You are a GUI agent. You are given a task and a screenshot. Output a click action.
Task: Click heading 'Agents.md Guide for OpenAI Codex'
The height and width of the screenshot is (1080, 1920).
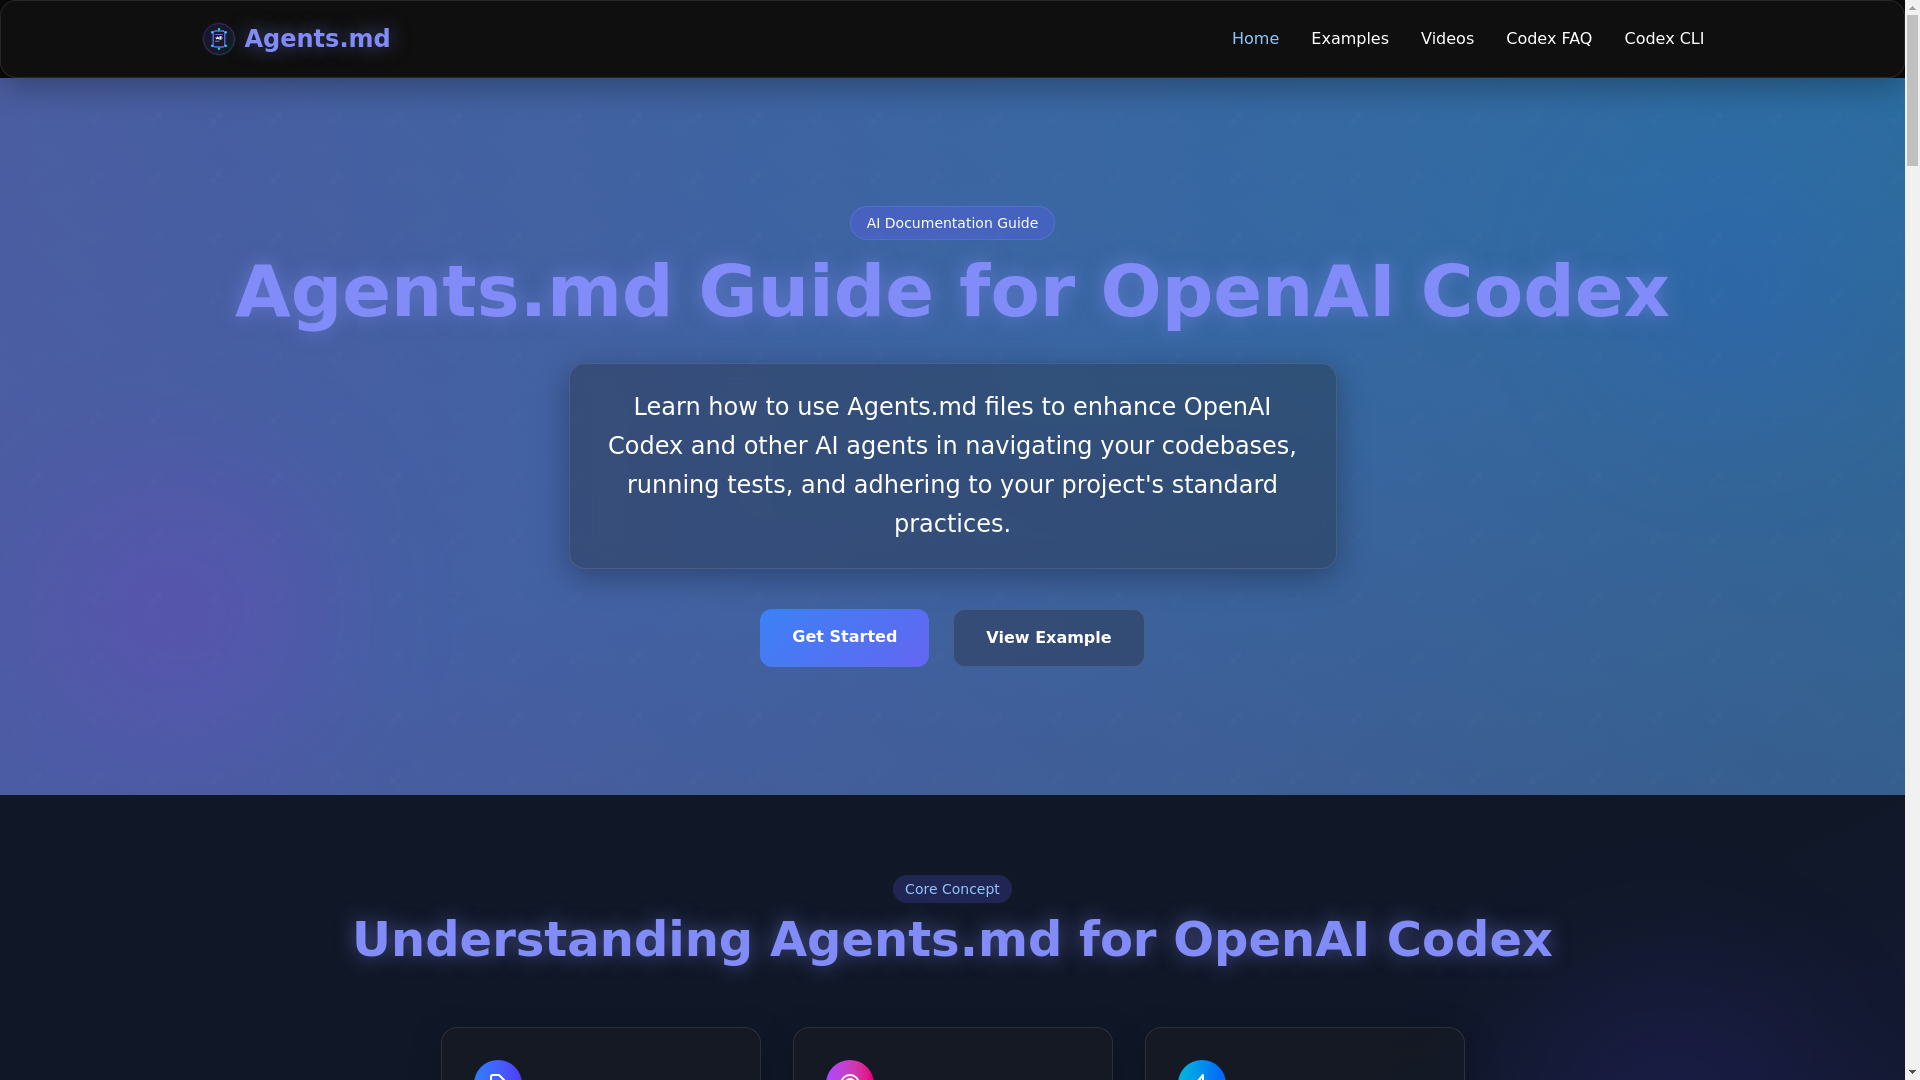pyautogui.click(x=952, y=291)
